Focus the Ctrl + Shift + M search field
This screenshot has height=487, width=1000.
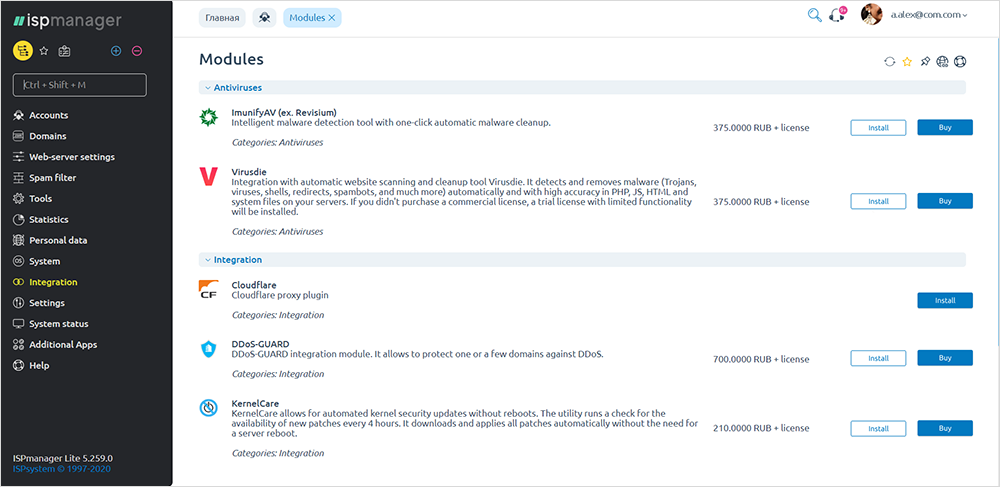pyautogui.click(x=80, y=85)
